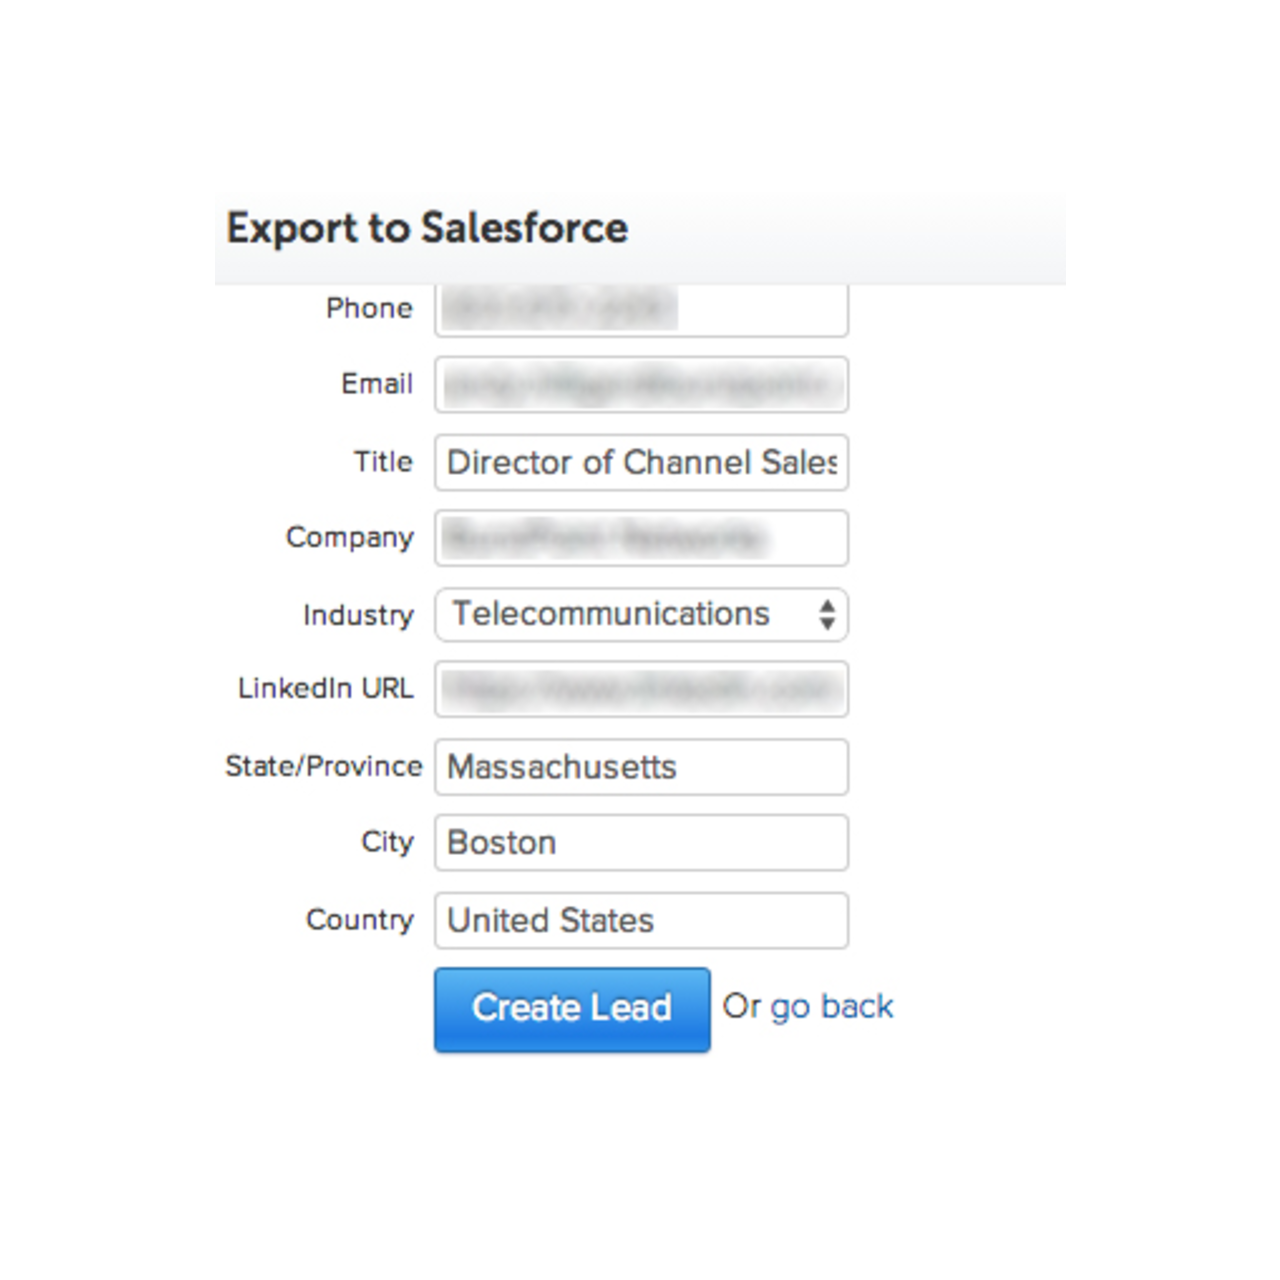The image size is (1280, 1280).
Task: Select the Email input field
Action: (640, 385)
